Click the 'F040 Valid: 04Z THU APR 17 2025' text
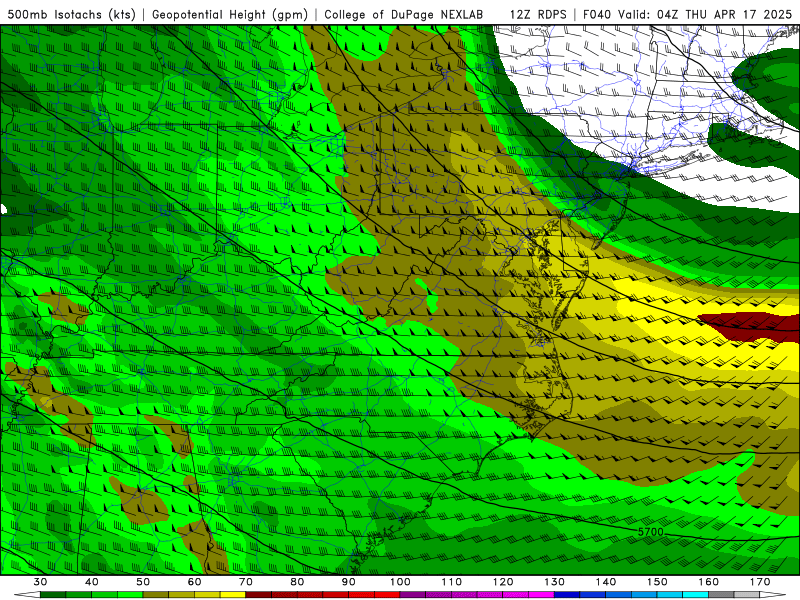Screen dimensions: 800x600 688,15
